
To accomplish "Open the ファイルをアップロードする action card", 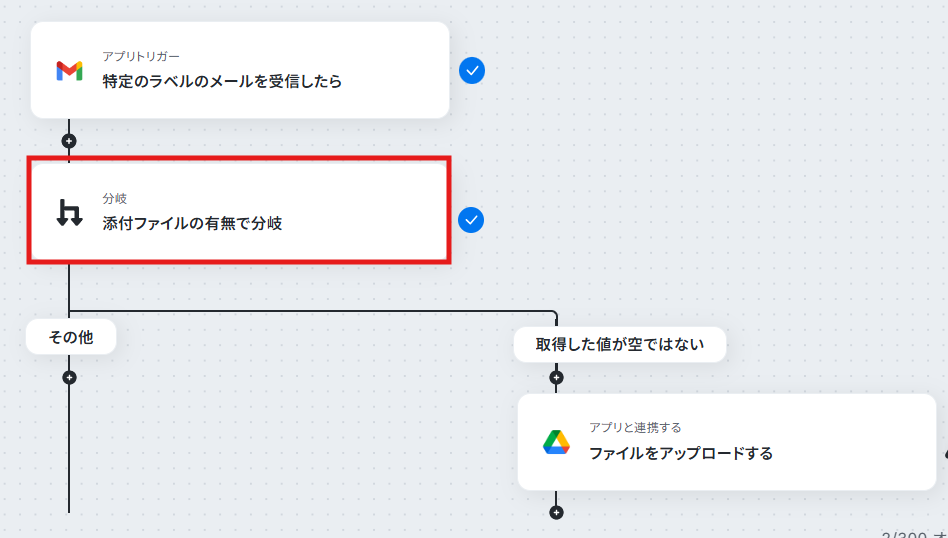I will 727,442.
